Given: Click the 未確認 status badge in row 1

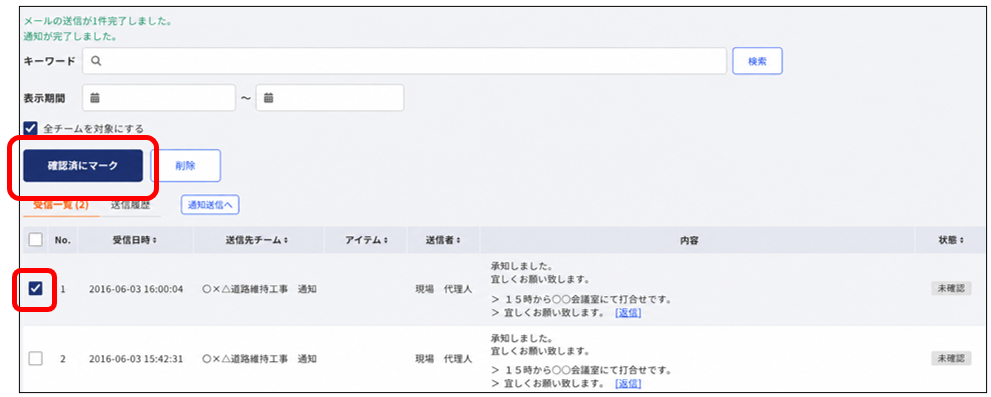Looking at the screenshot, I should [951, 289].
